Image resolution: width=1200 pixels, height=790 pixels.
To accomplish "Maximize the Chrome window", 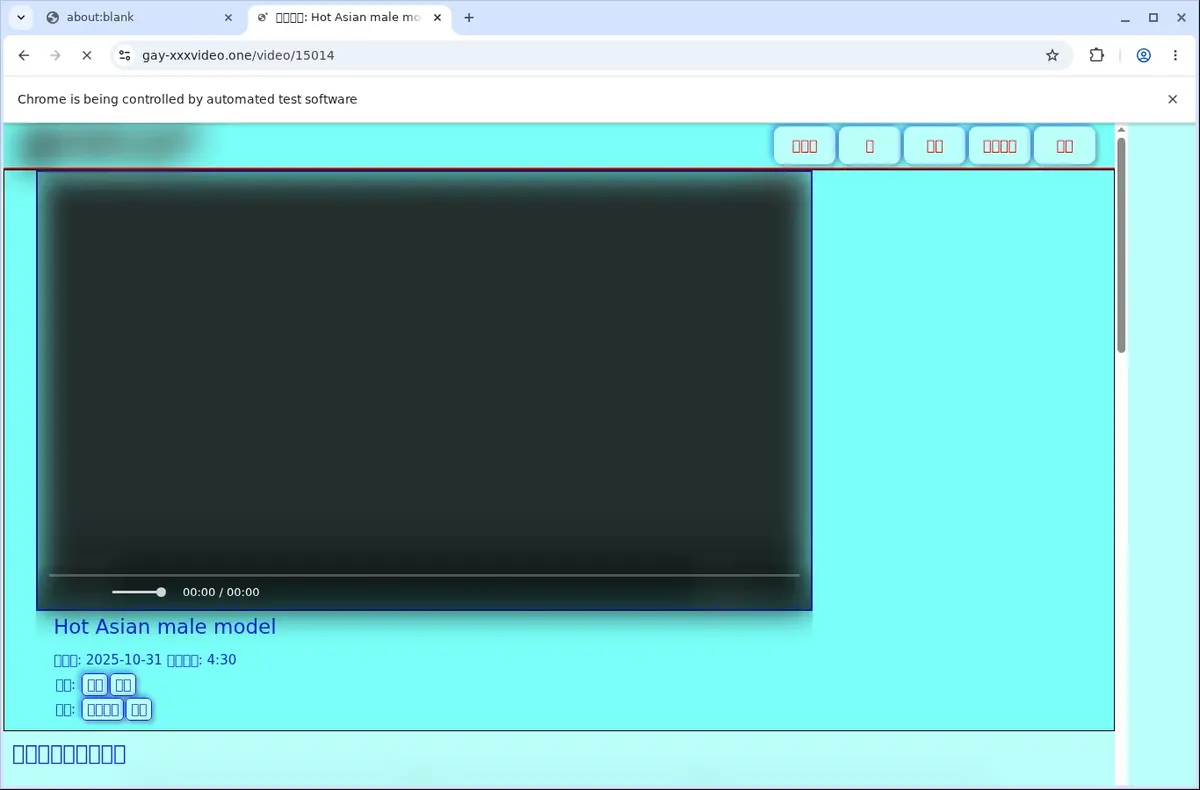I will pos(1153,17).
